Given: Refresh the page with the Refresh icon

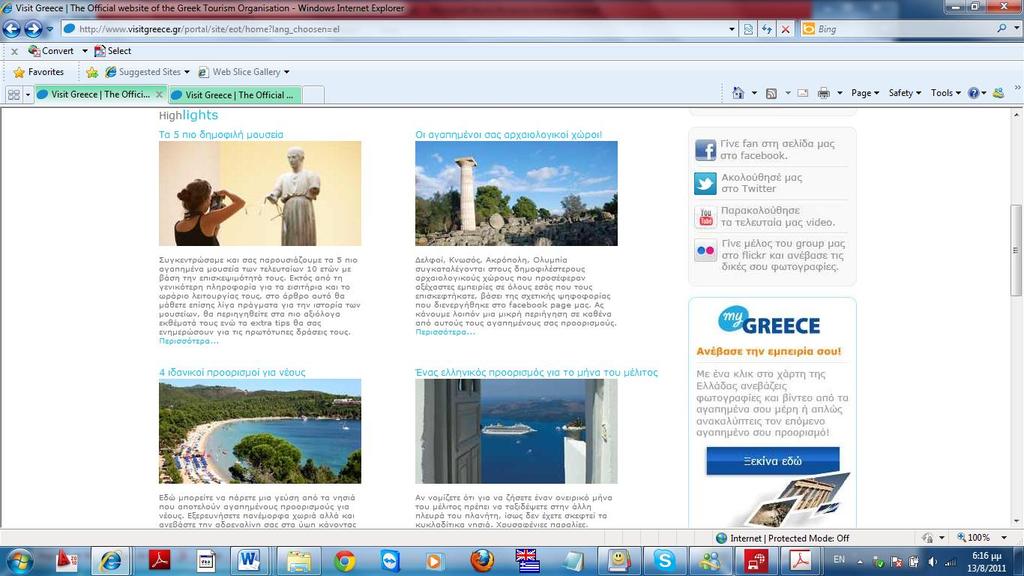Looking at the screenshot, I should [x=767, y=29].
